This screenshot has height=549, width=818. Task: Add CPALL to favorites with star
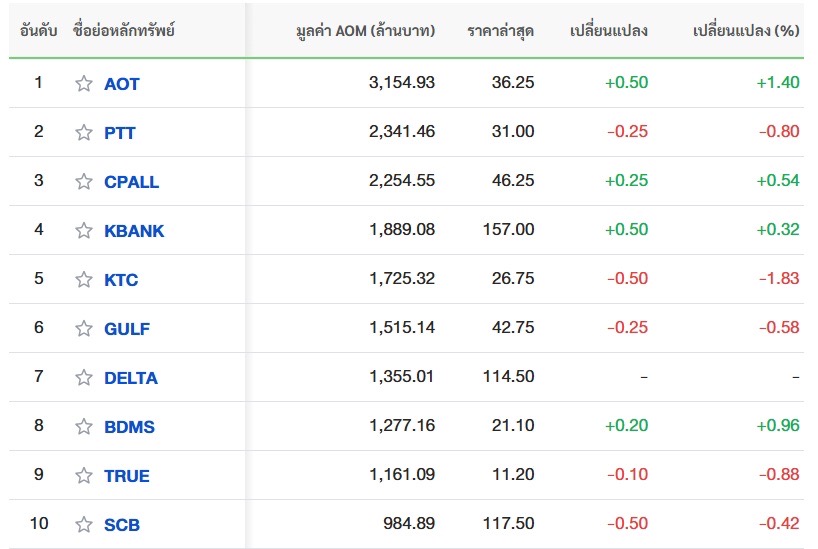click(x=84, y=182)
